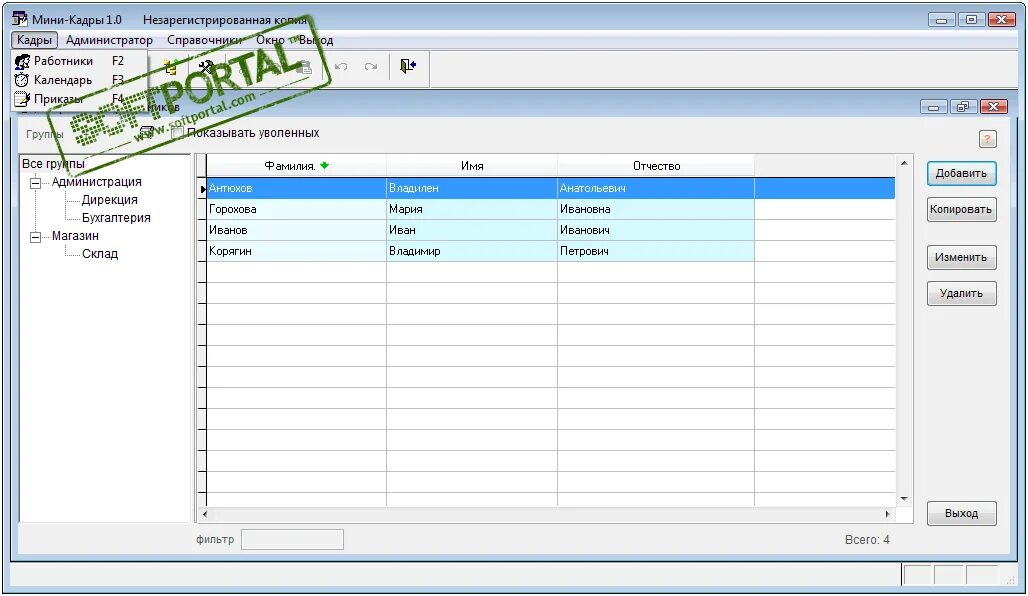Minimize the inner child window
The height and width of the screenshot is (596, 1028).
[x=934, y=106]
